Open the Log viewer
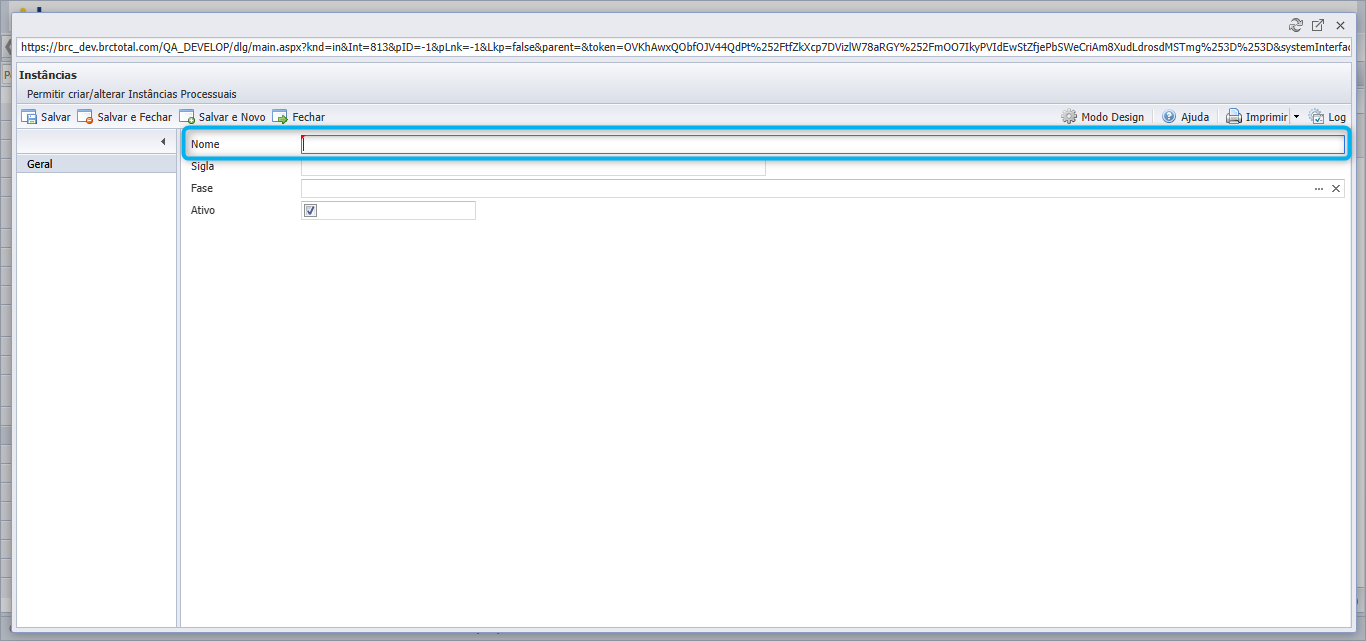1366x641 pixels. (x=1328, y=117)
